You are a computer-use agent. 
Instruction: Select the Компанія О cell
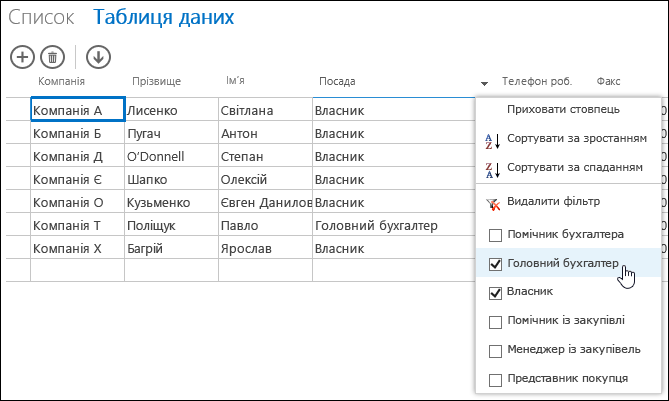pos(78,202)
